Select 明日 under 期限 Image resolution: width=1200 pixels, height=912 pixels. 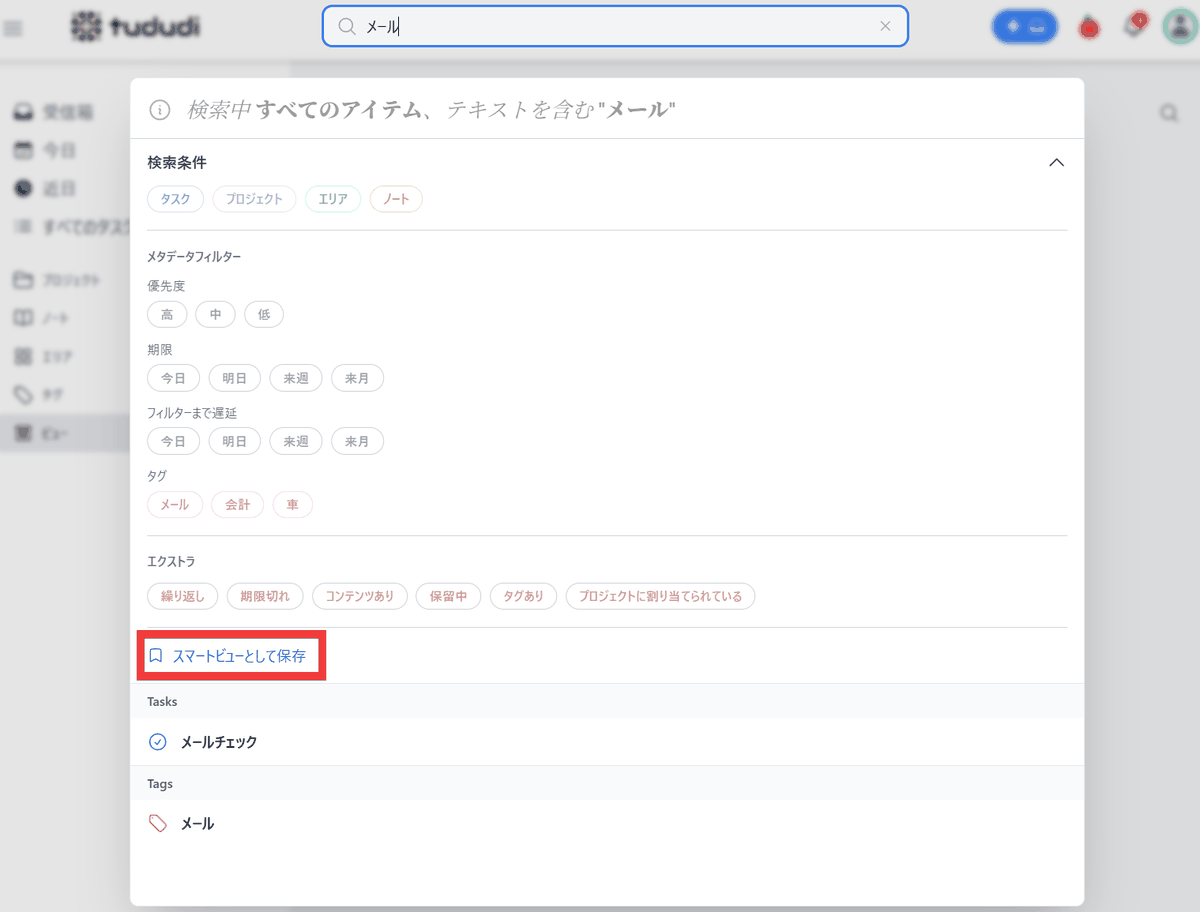point(234,378)
